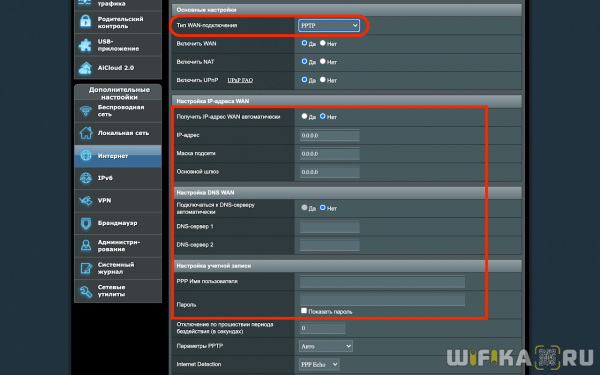This screenshot has width=600, height=375.
Task: Select Нет for Включить NAT
Action: [x=323, y=61]
